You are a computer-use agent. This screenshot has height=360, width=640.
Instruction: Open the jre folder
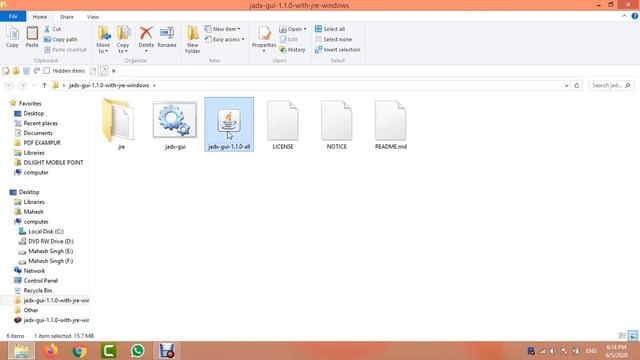[121, 124]
